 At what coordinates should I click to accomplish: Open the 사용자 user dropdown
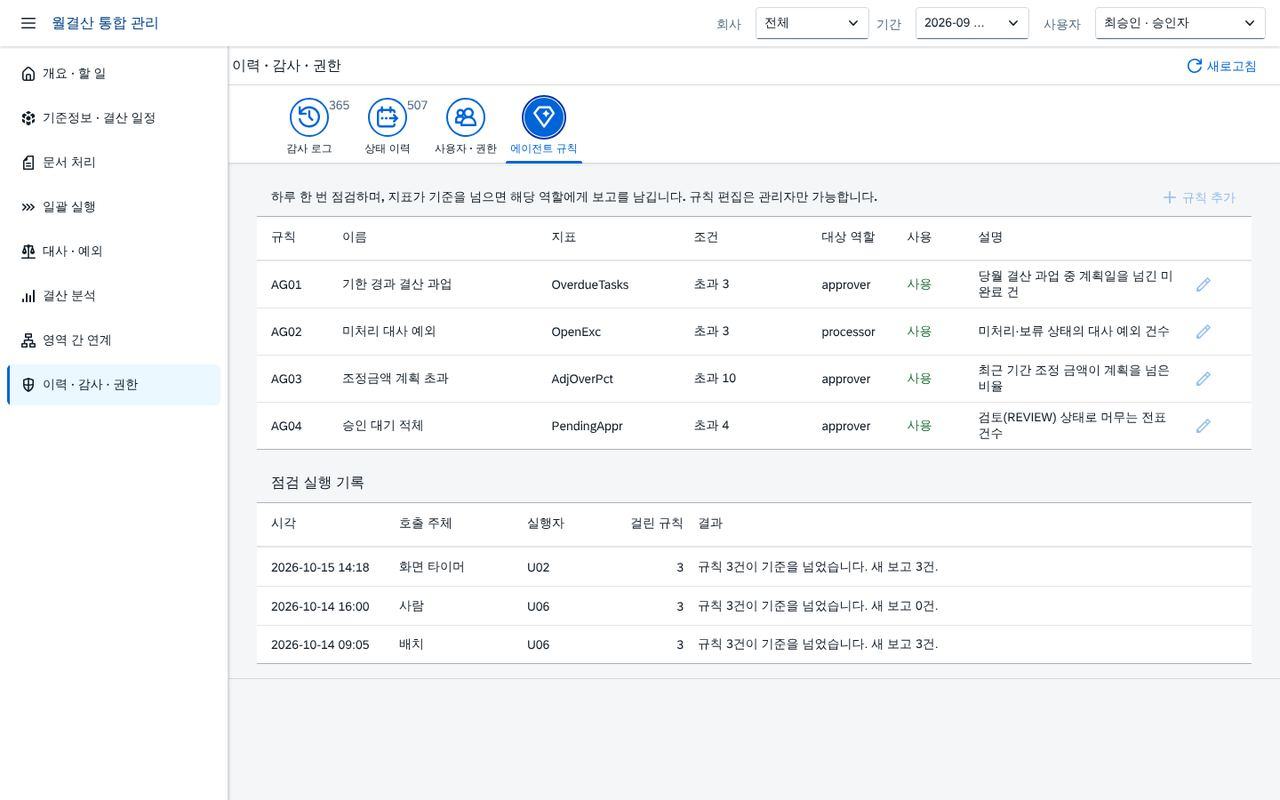(1180, 23)
